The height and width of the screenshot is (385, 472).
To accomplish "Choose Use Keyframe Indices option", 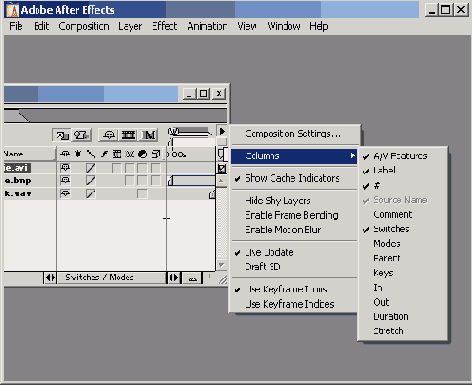I will 294,304.
